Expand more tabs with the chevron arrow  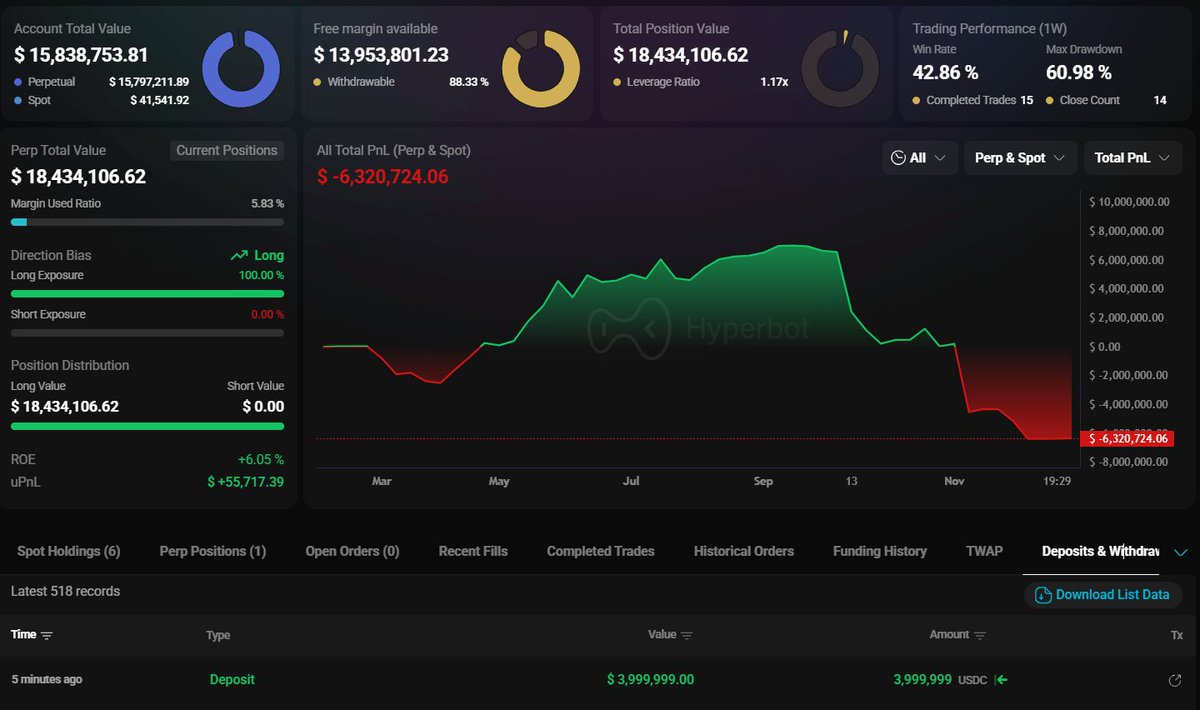pyautogui.click(x=1180, y=552)
